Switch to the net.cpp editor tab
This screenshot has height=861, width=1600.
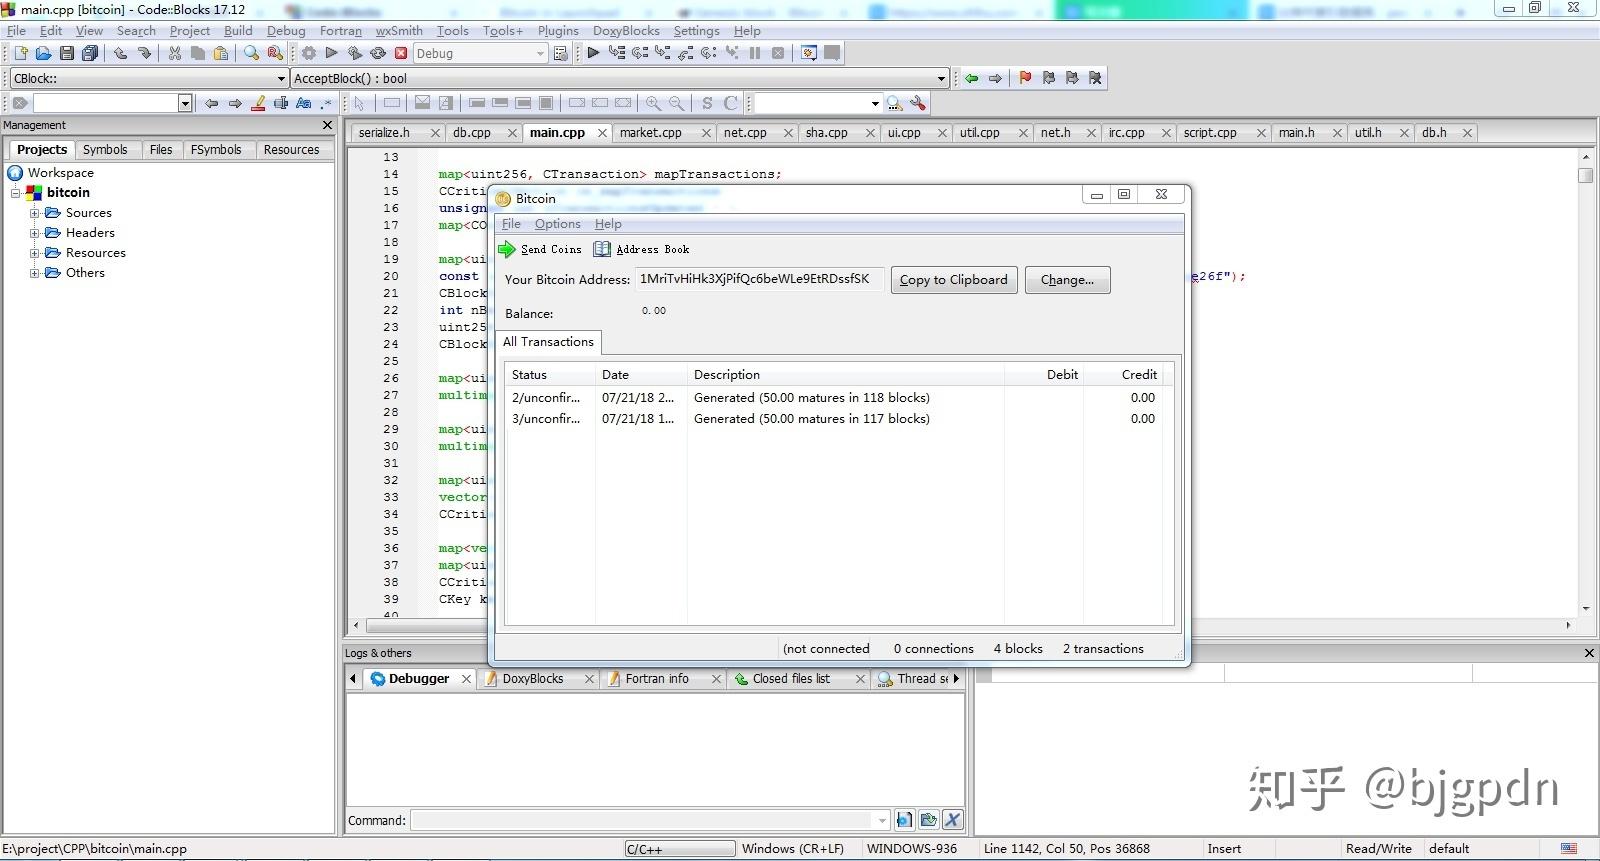tap(745, 132)
